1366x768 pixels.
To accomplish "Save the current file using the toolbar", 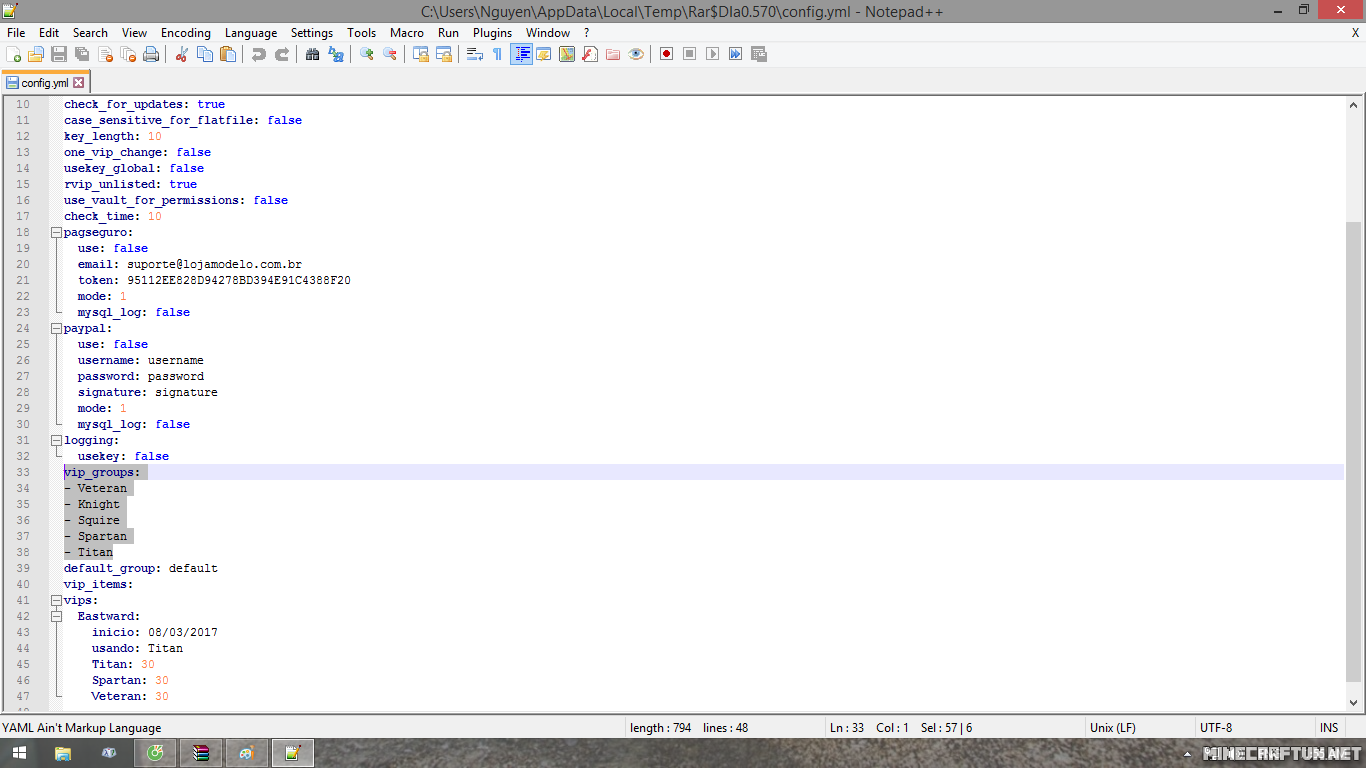I will [59, 54].
